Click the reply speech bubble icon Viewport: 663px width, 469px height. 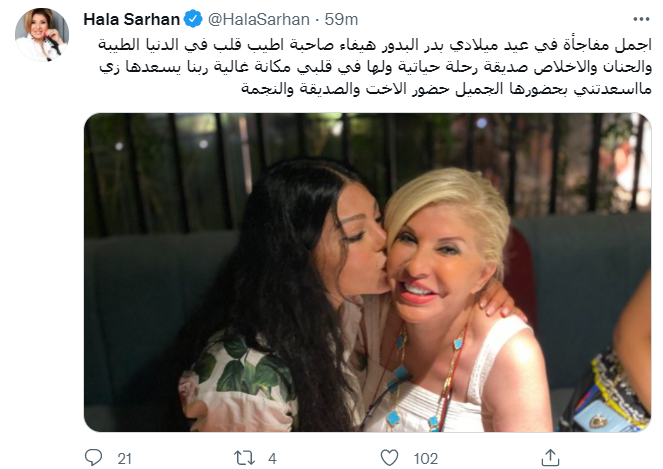pos(93,458)
